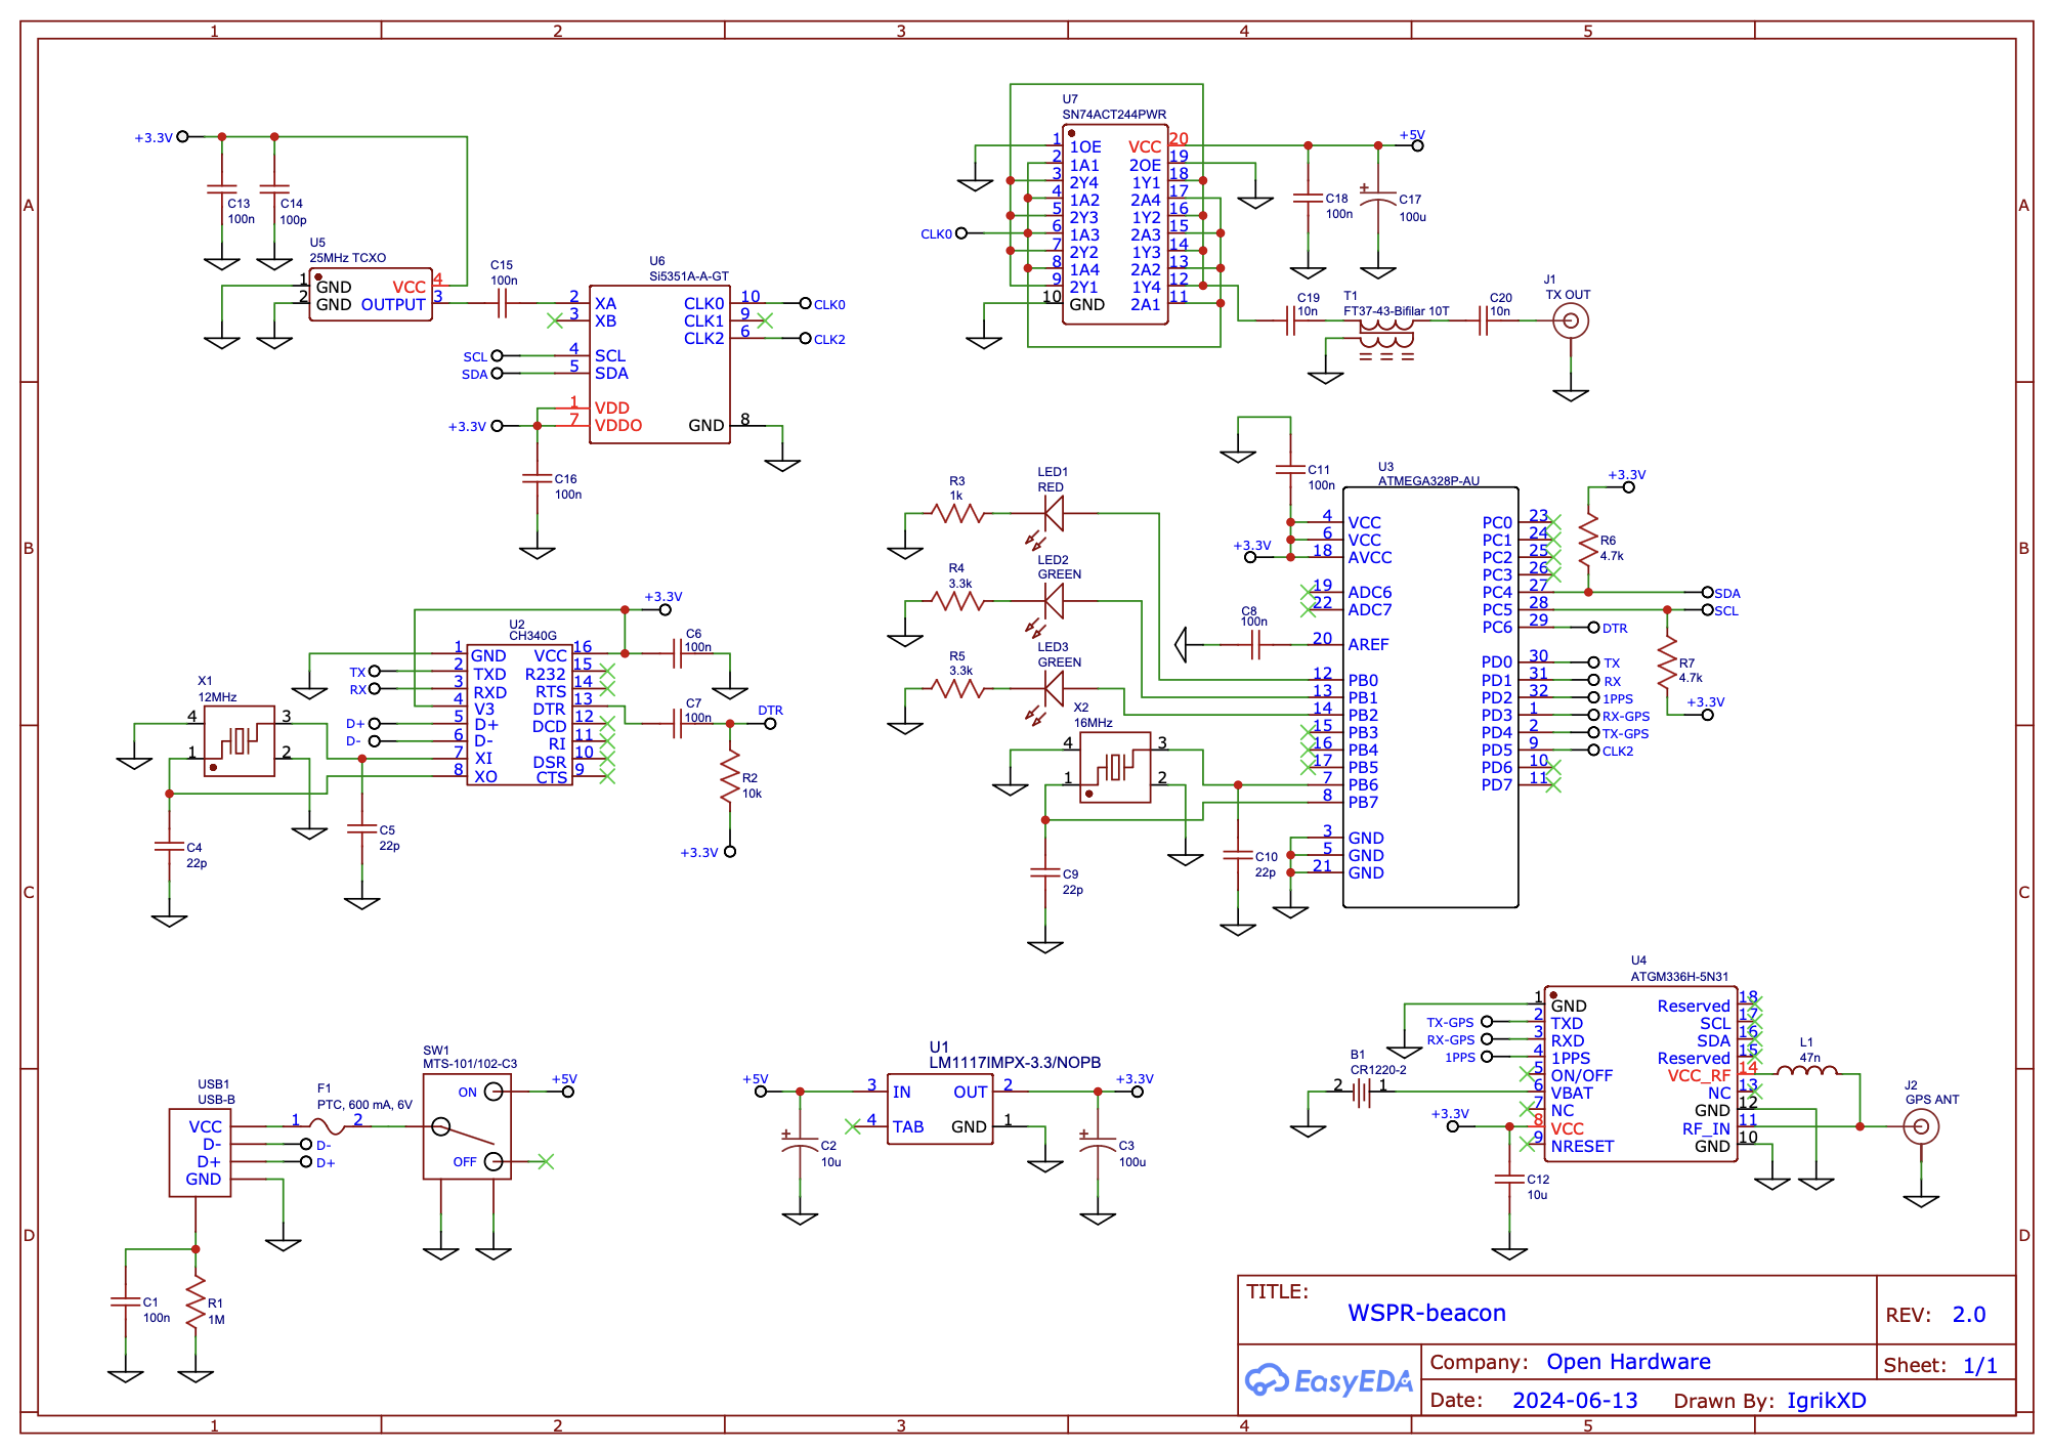
Task: Click the SDA net port near R6
Action: coord(1721,593)
